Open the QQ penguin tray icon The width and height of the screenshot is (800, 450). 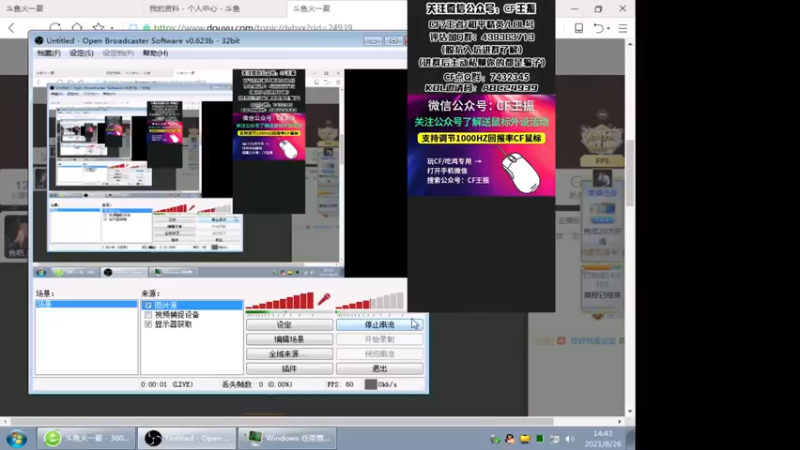point(510,439)
